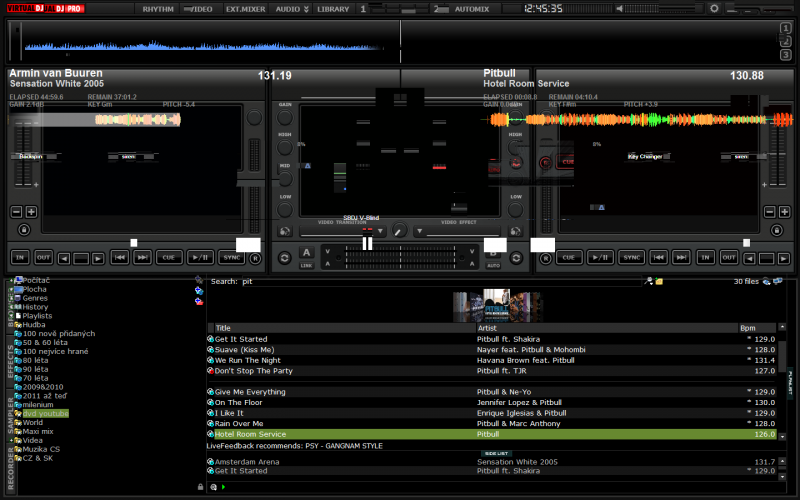
Task: Click yellow folder icon next to search field
Action: pyautogui.click(x=659, y=281)
